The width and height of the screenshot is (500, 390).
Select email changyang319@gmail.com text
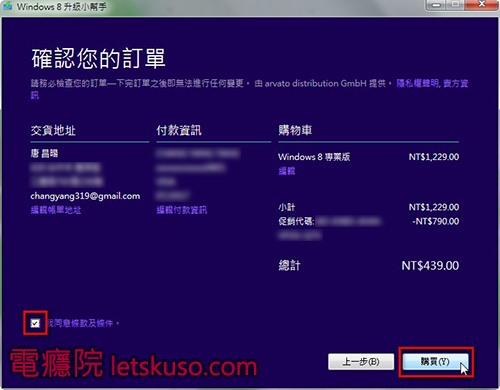tap(85, 196)
